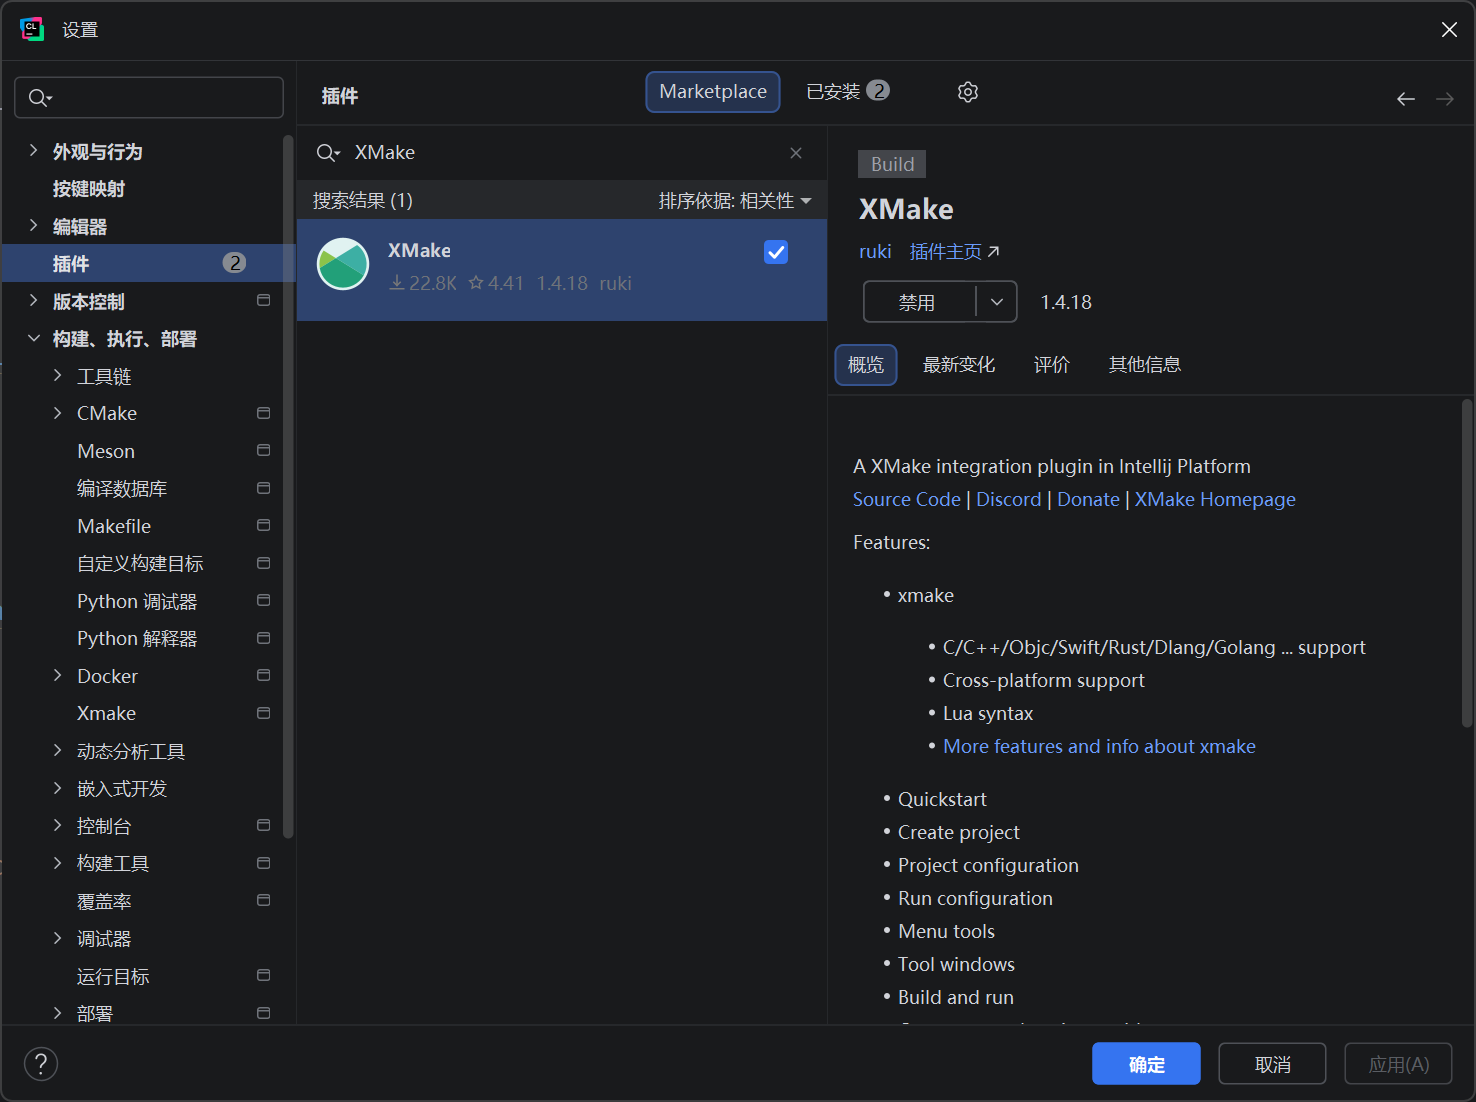1476x1102 pixels.
Task: Click the project-level icon beside Xmake
Action: click(264, 713)
